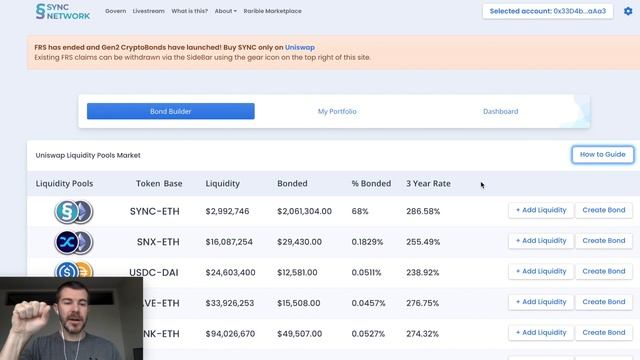The height and width of the screenshot is (360, 640).
Task: Click the Uniswap Liquidity Pools Market heading
Action: pos(88,156)
